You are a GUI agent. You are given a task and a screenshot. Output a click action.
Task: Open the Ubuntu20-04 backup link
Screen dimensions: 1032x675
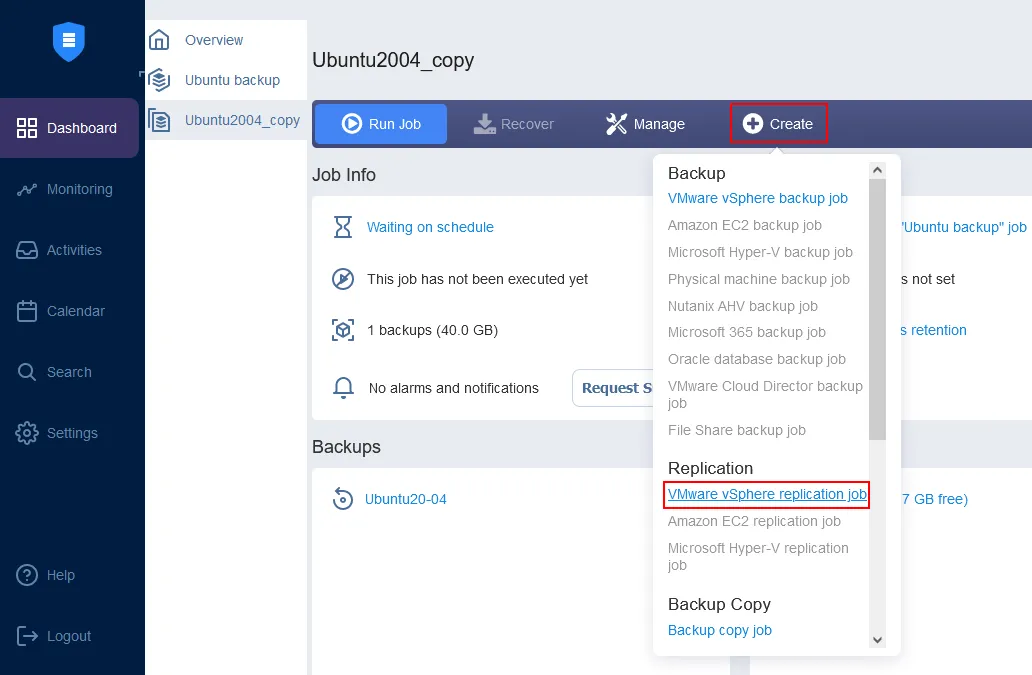[x=405, y=499]
